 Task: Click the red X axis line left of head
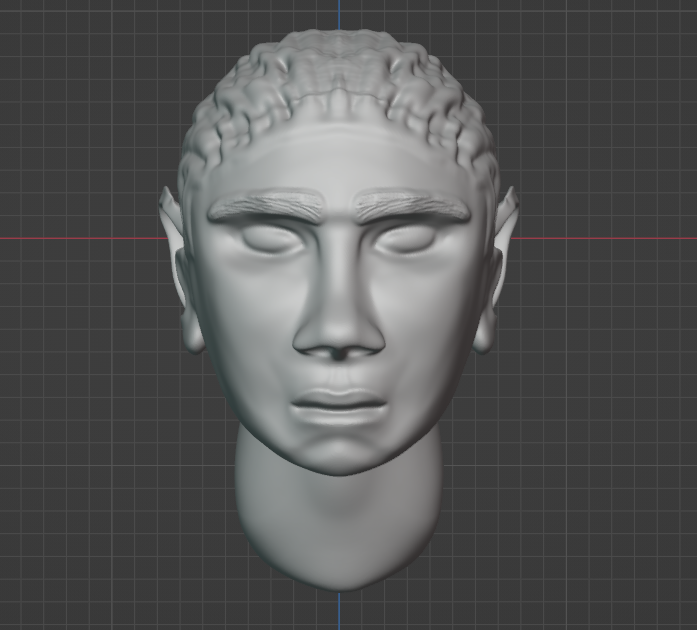[80, 239]
